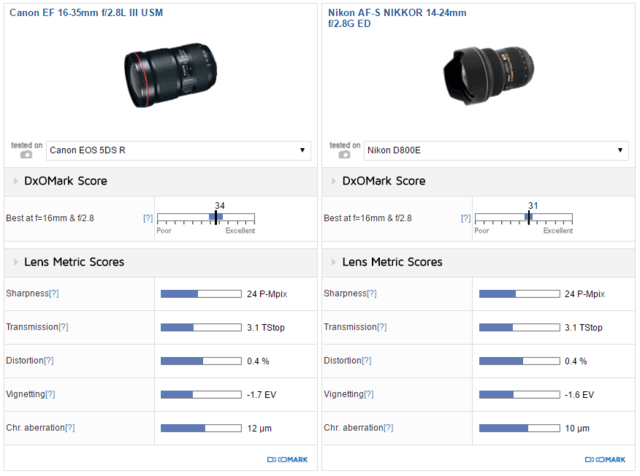Open the Nikon D800E camera dropdown
The width and height of the screenshot is (640, 476).
tap(496, 151)
